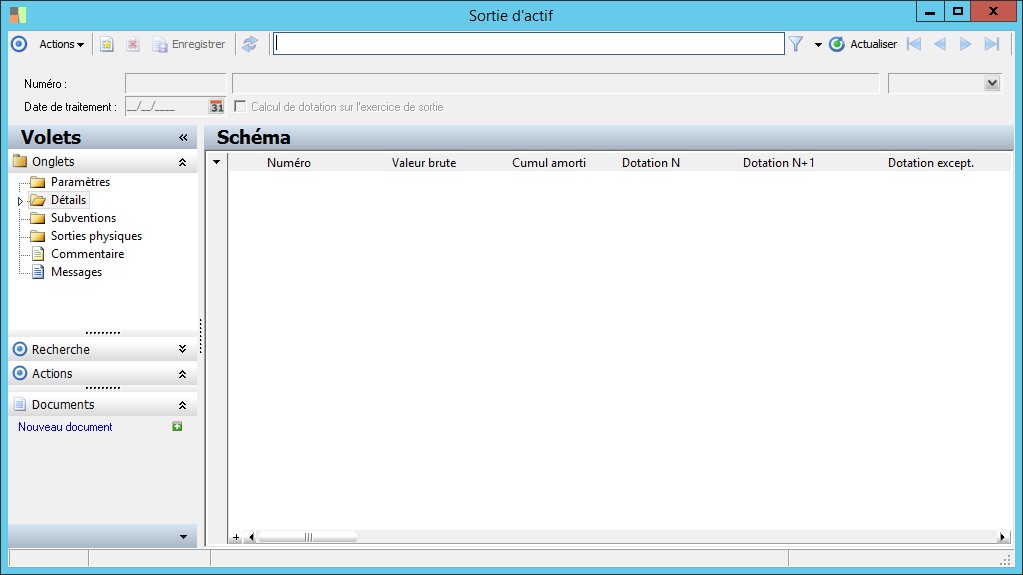Click the Actions panel circle icon
Image resolution: width=1023 pixels, height=575 pixels.
point(20,373)
